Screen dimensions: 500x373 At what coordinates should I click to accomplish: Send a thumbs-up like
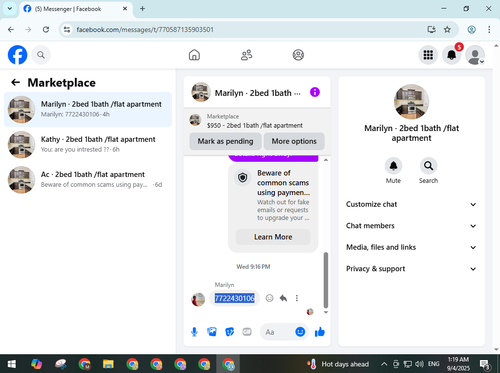pyautogui.click(x=320, y=332)
